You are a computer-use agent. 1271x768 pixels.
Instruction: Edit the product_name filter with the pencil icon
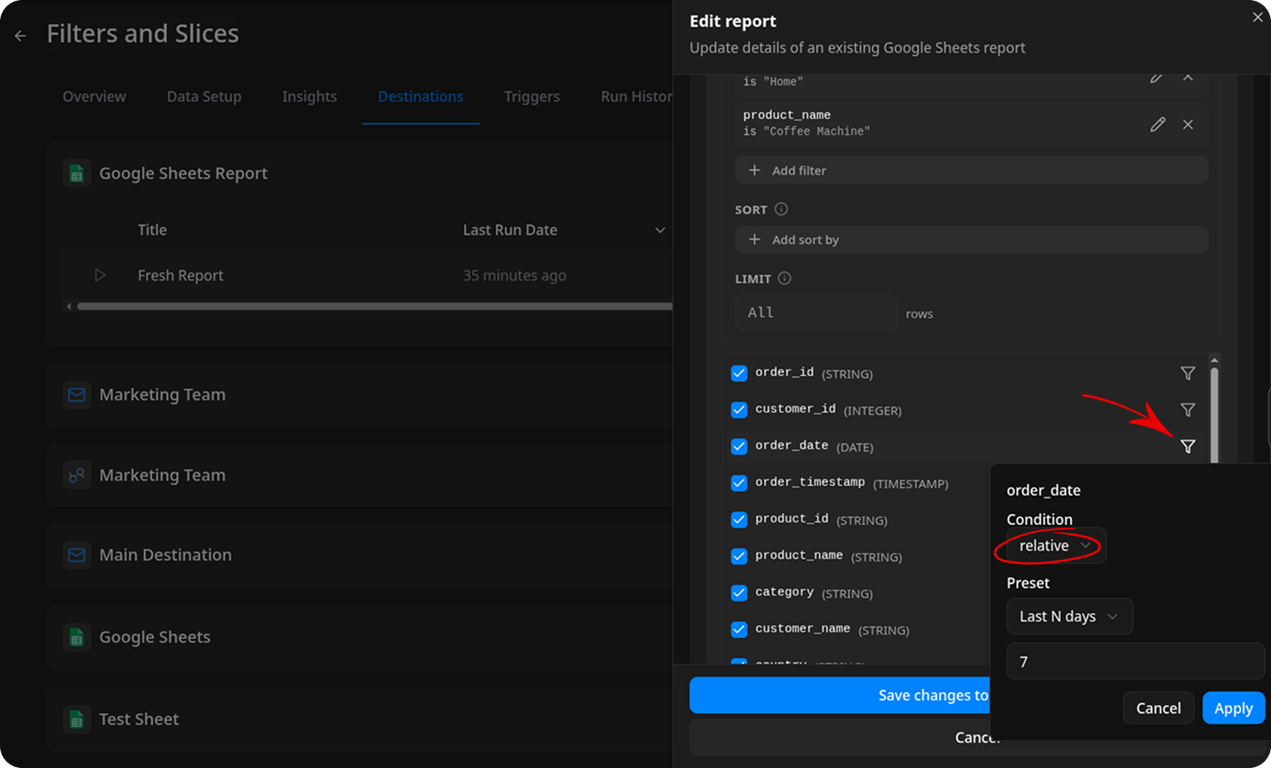[x=1158, y=124]
